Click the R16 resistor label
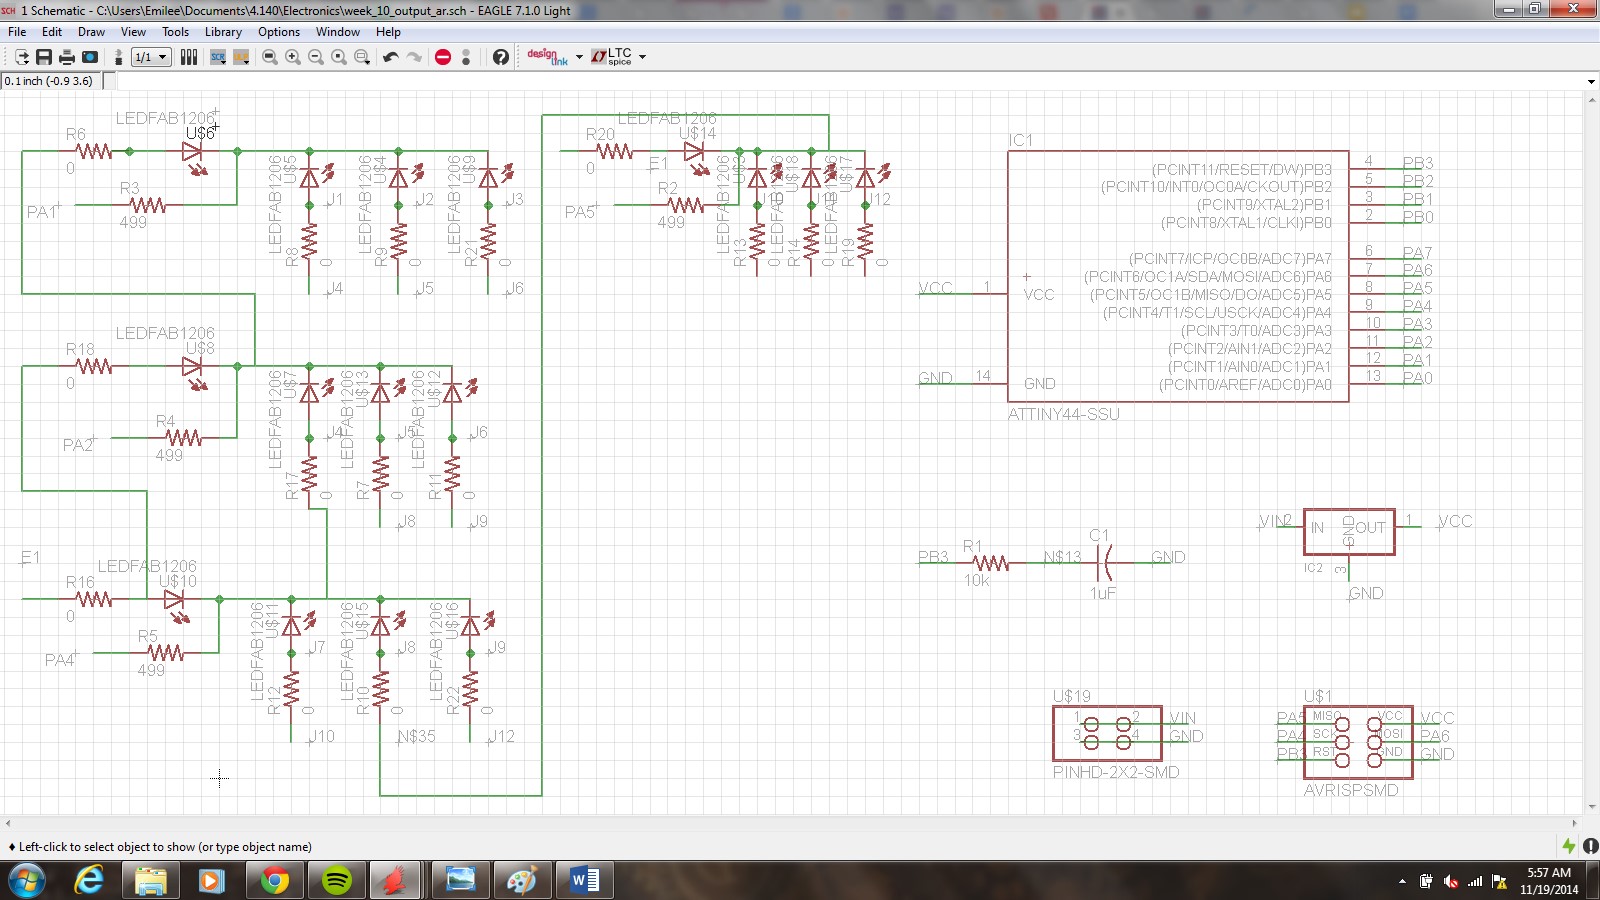1600x900 pixels. [80, 582]
